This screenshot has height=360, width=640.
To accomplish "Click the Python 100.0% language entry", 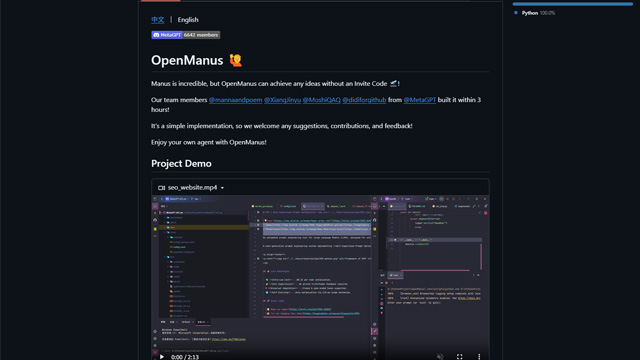I will click(534, 13).
